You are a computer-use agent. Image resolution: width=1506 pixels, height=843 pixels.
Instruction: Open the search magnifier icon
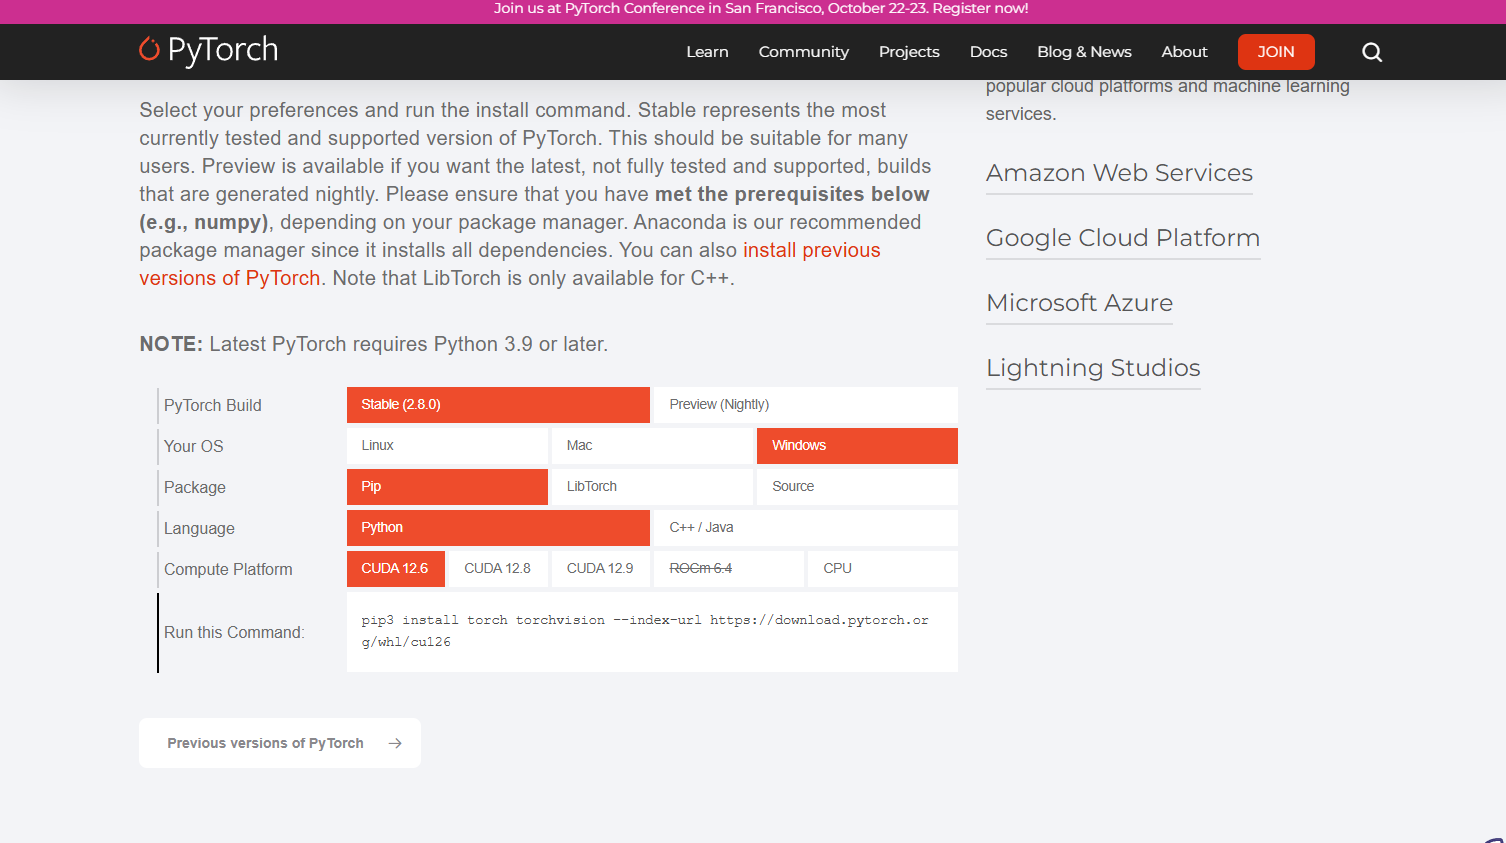pyautogui.click(x=1372, y=52)
